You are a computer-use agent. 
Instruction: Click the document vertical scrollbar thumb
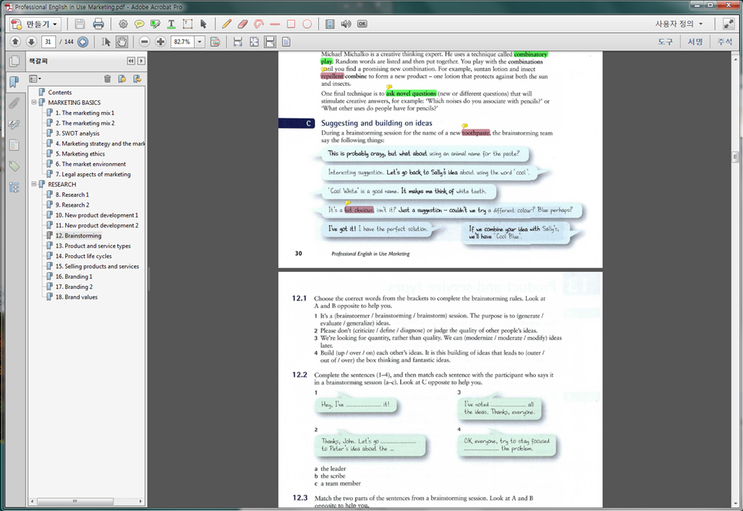(x=735, y=156)
